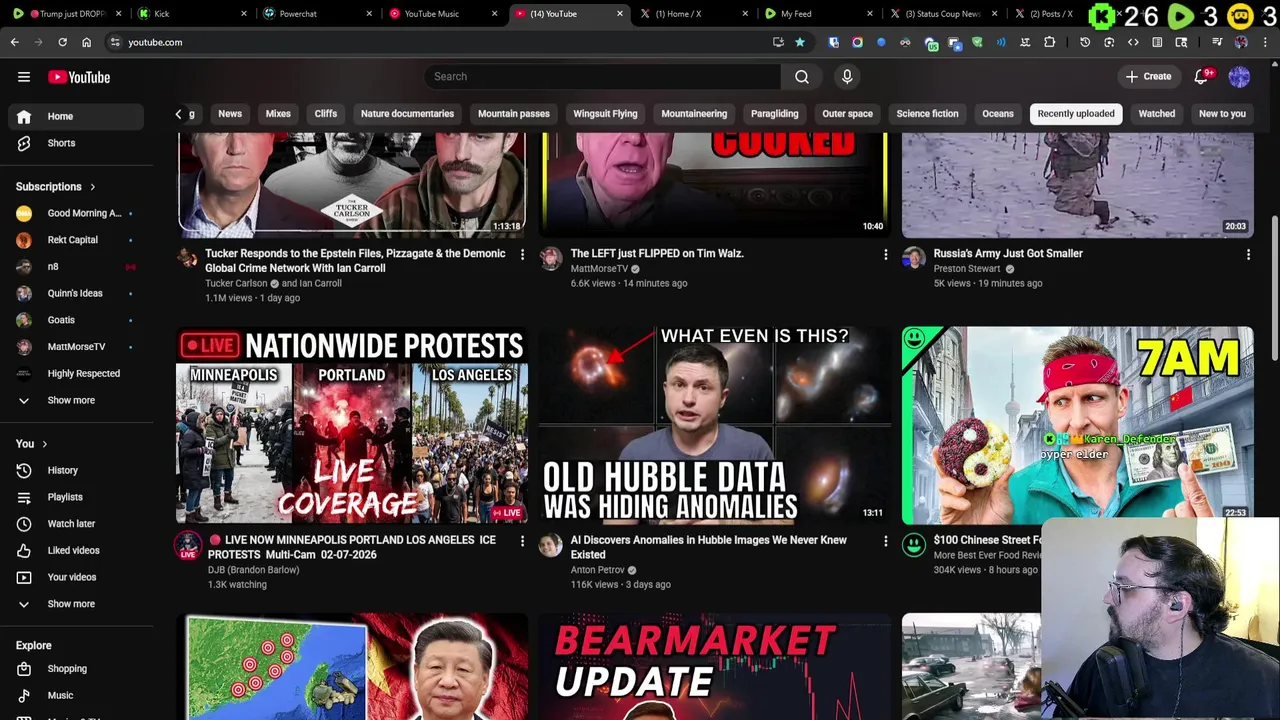Click DJB (Brandon Barlow) channel name
Viewport: 1280px width, 720px height.
[253, 570]
